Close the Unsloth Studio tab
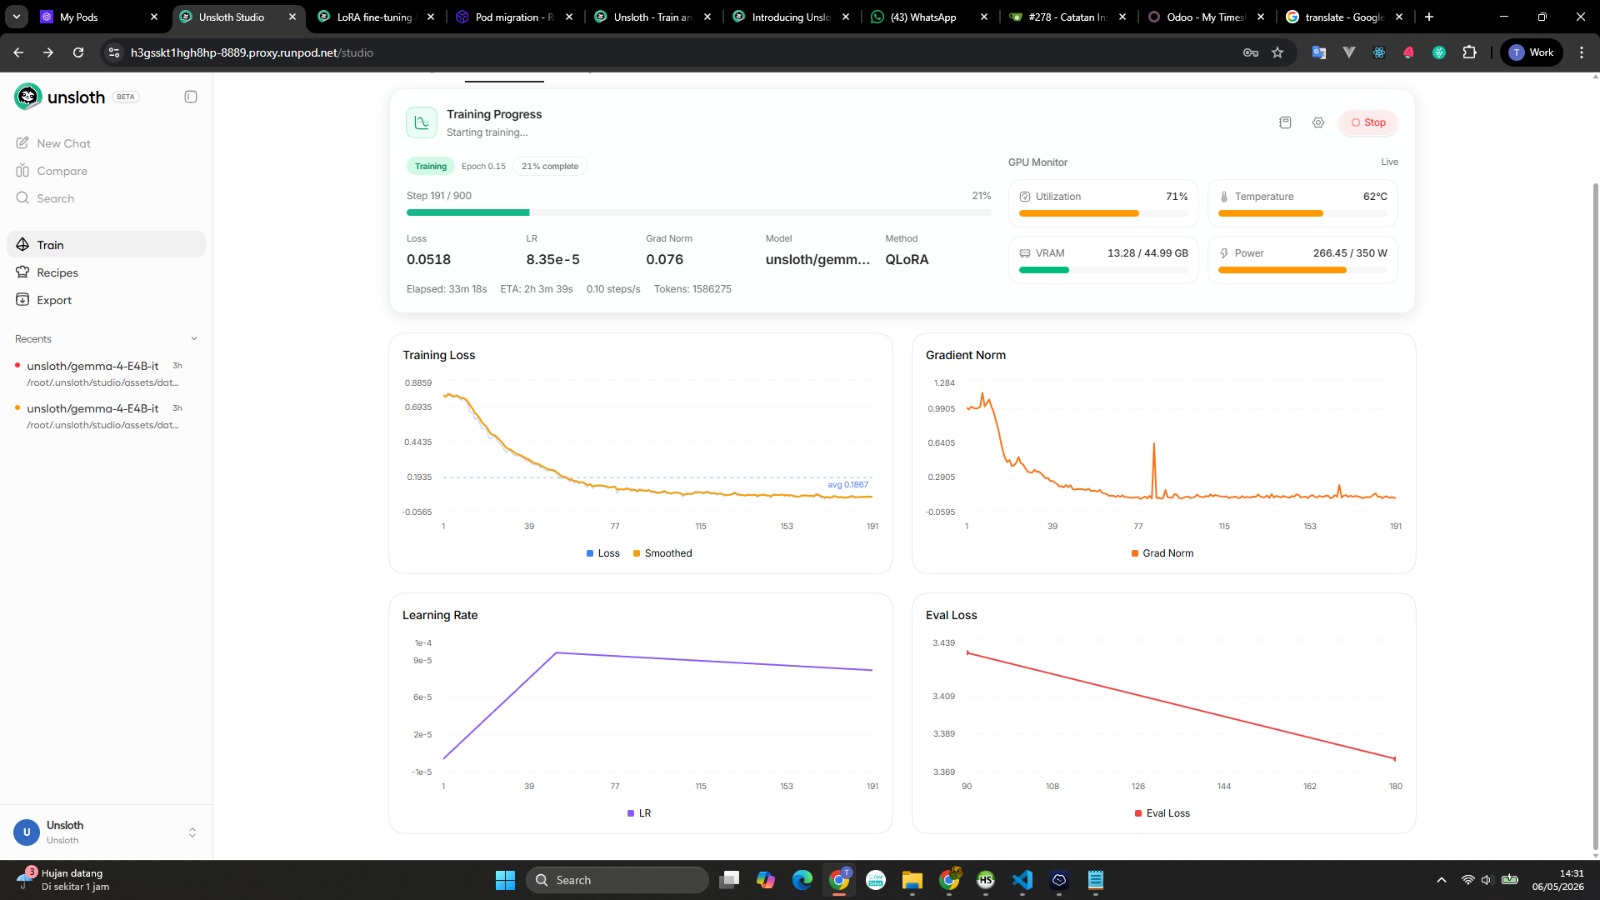 292,17
